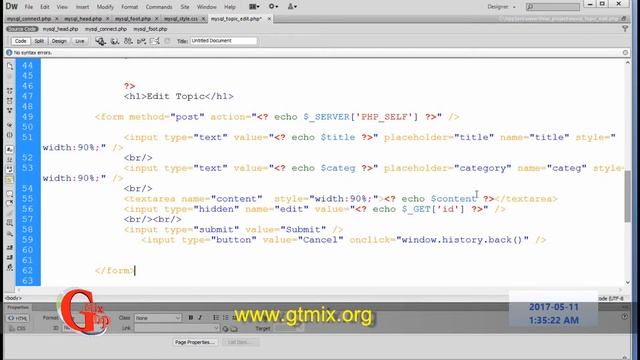
Task: Click the body tag in tag selector
Action: click(13, 298)
